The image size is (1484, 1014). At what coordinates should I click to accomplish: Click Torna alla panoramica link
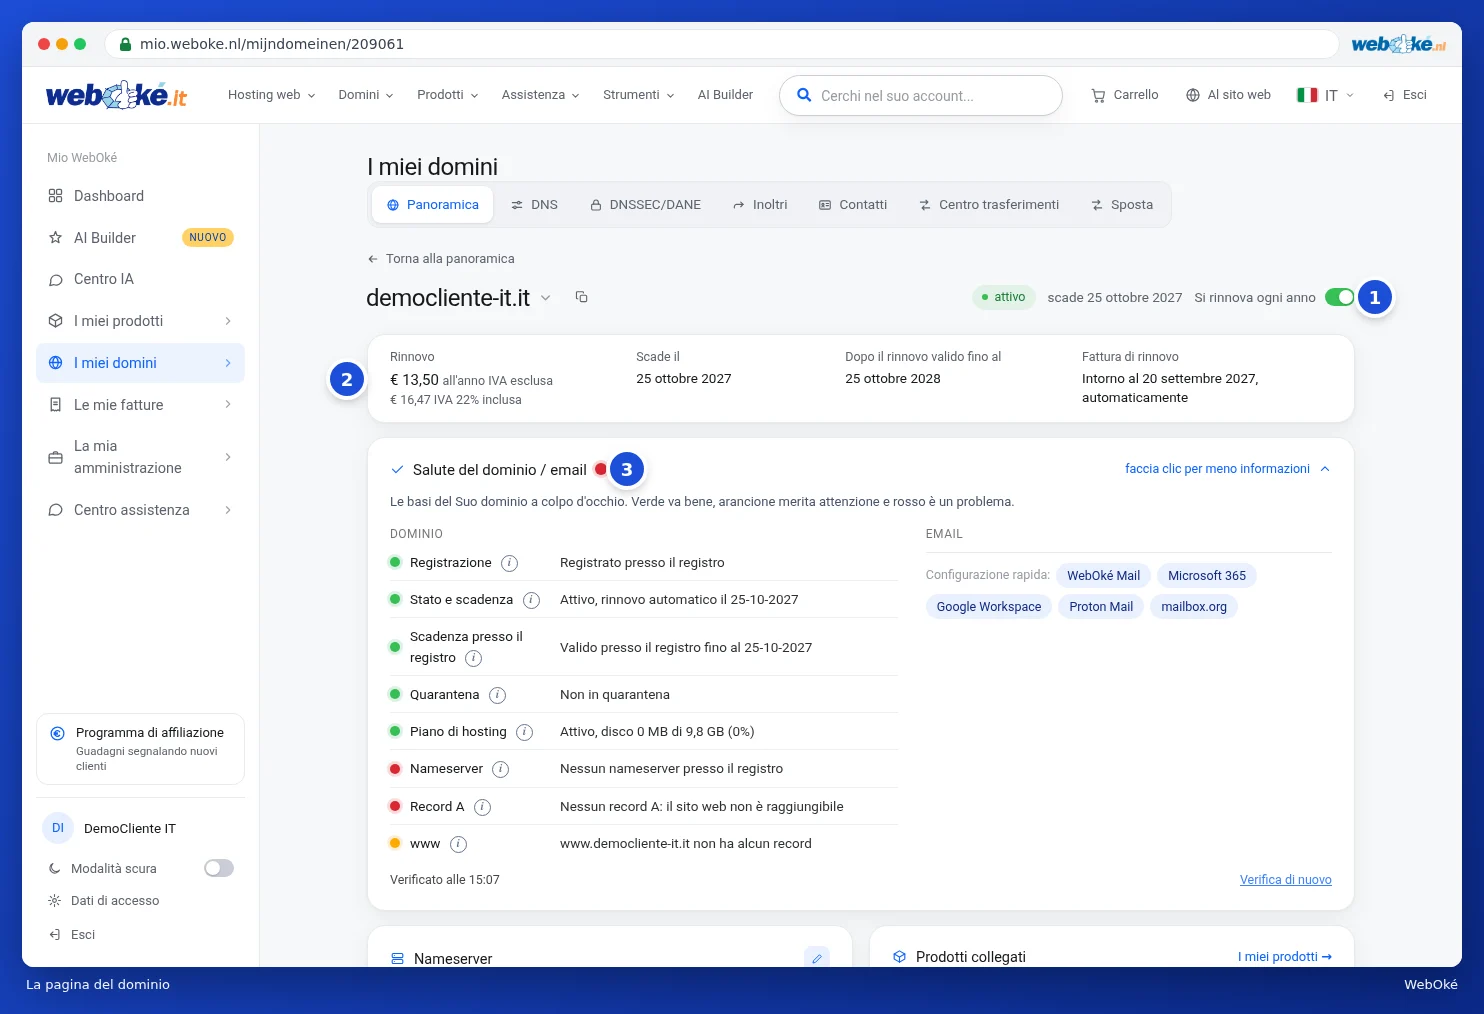(x=441, y=259)
